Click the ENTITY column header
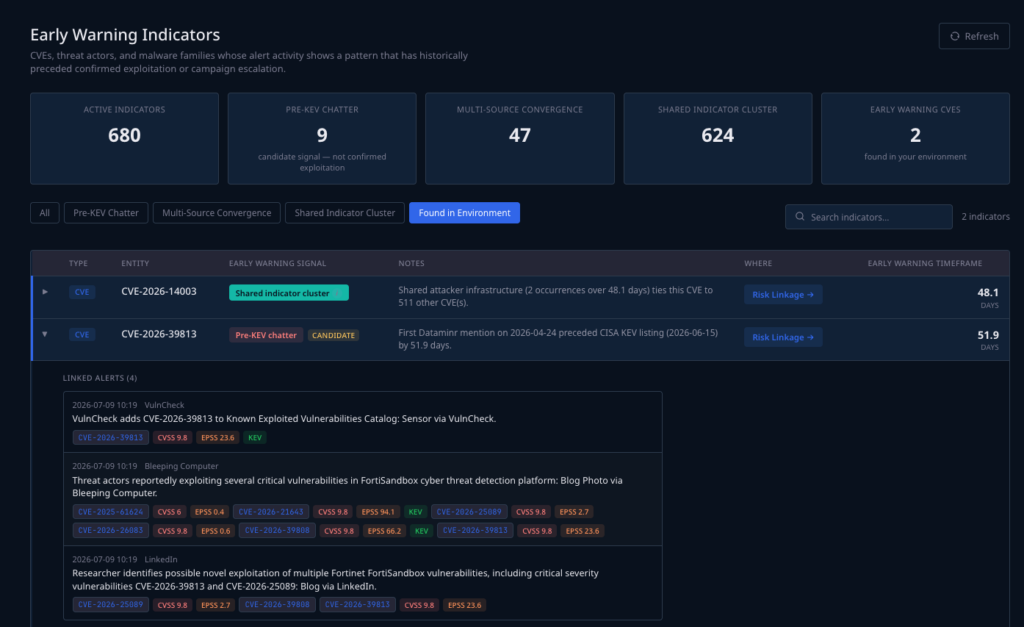 click(135, 263)
